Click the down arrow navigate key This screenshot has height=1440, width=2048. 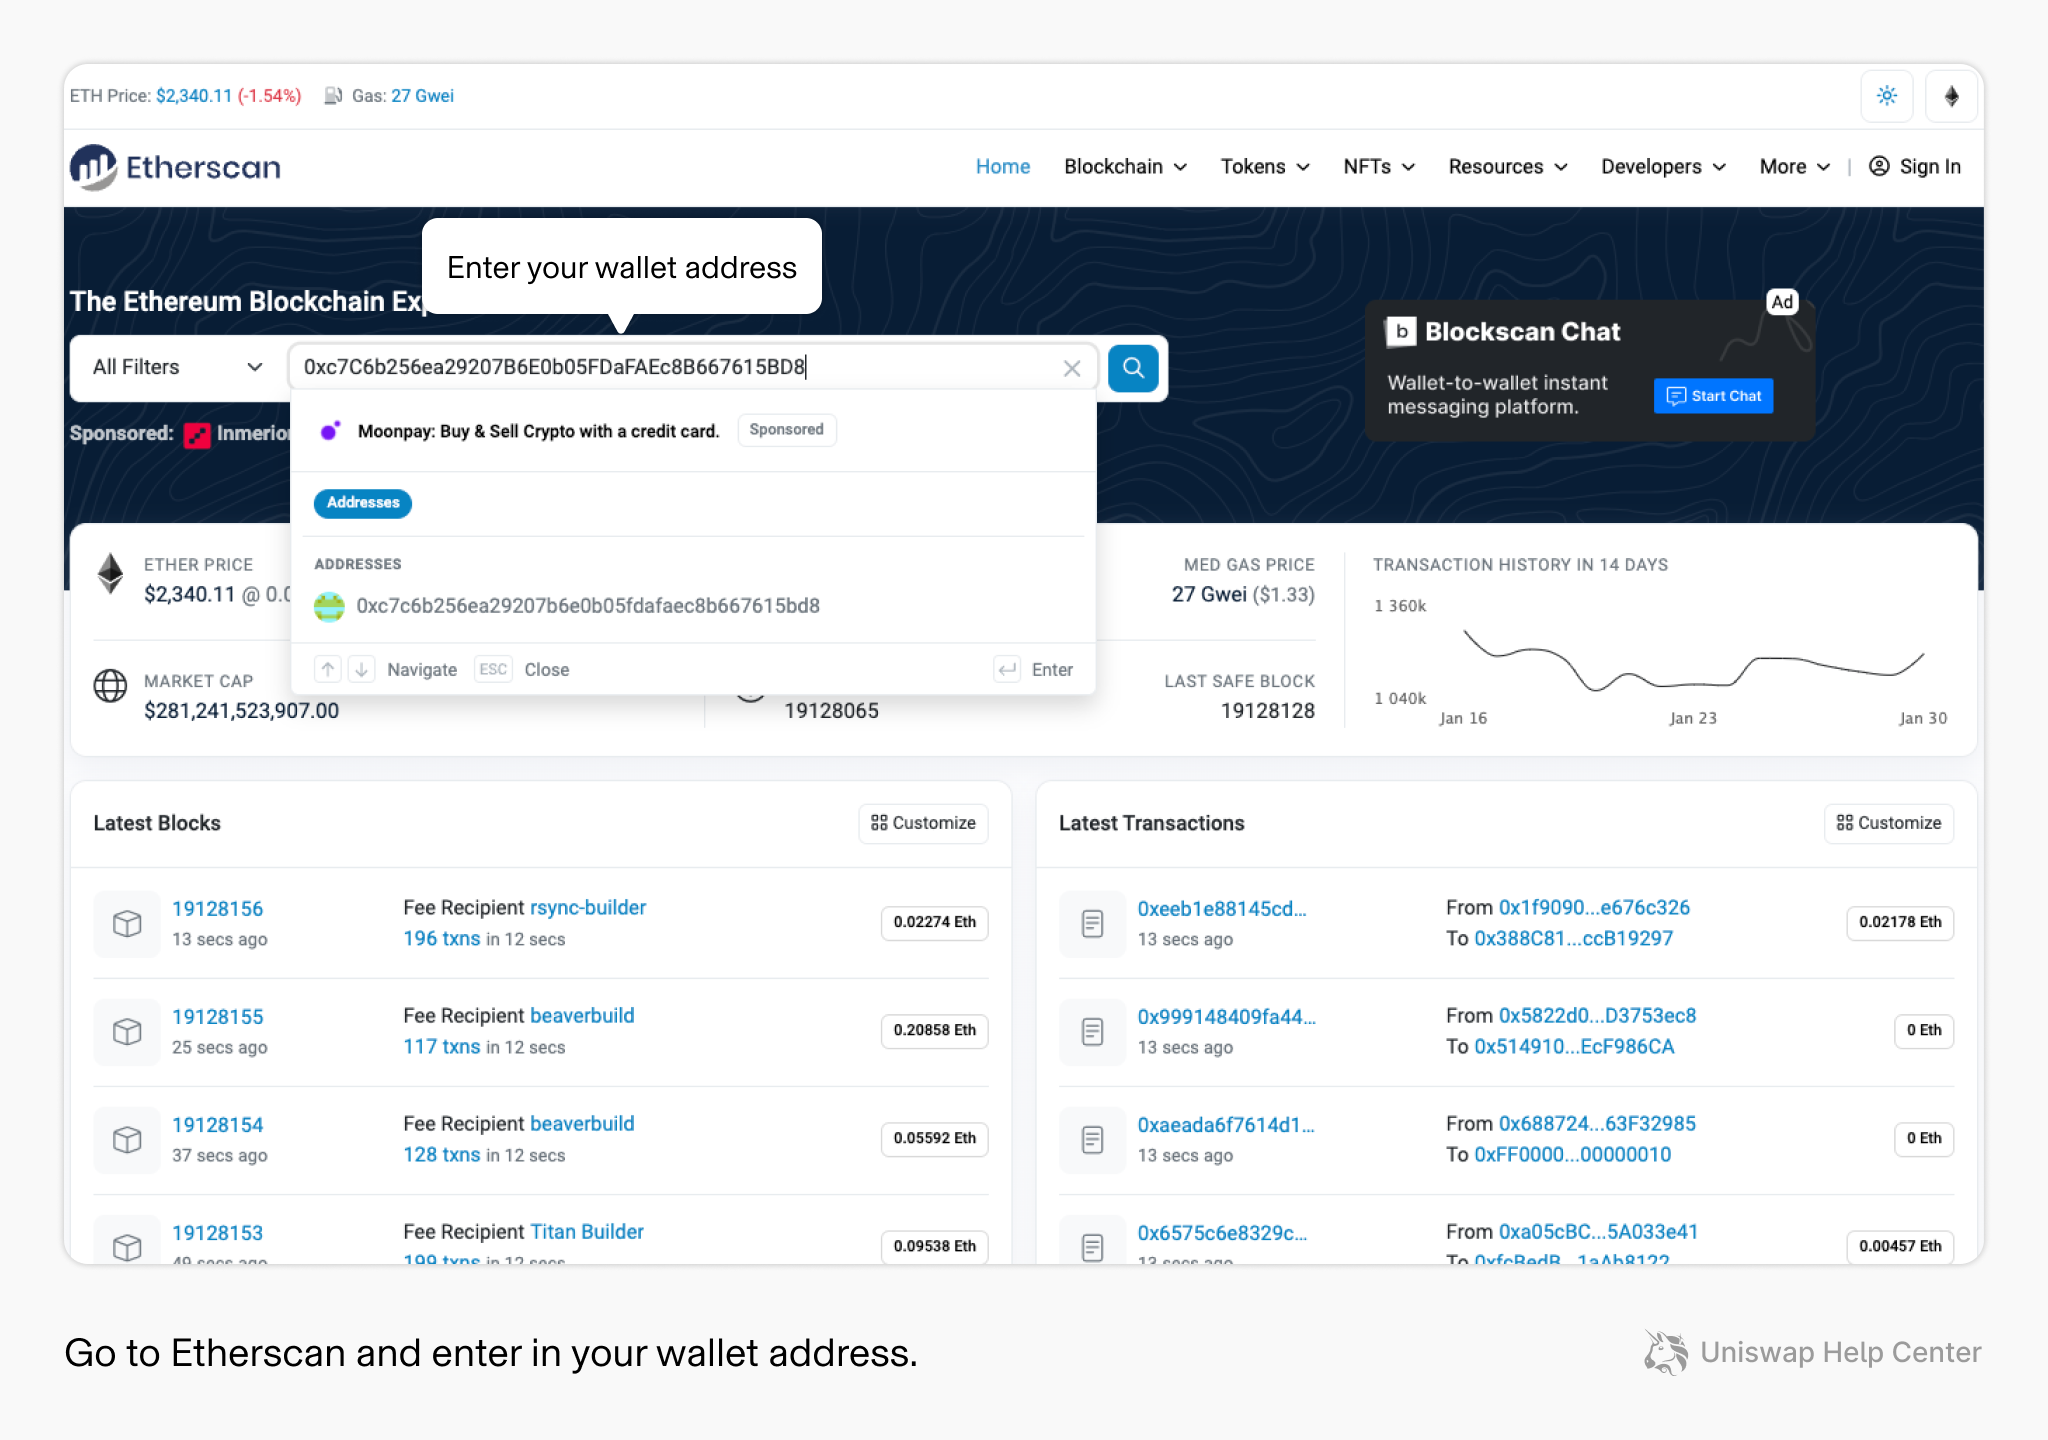point(361,669)
